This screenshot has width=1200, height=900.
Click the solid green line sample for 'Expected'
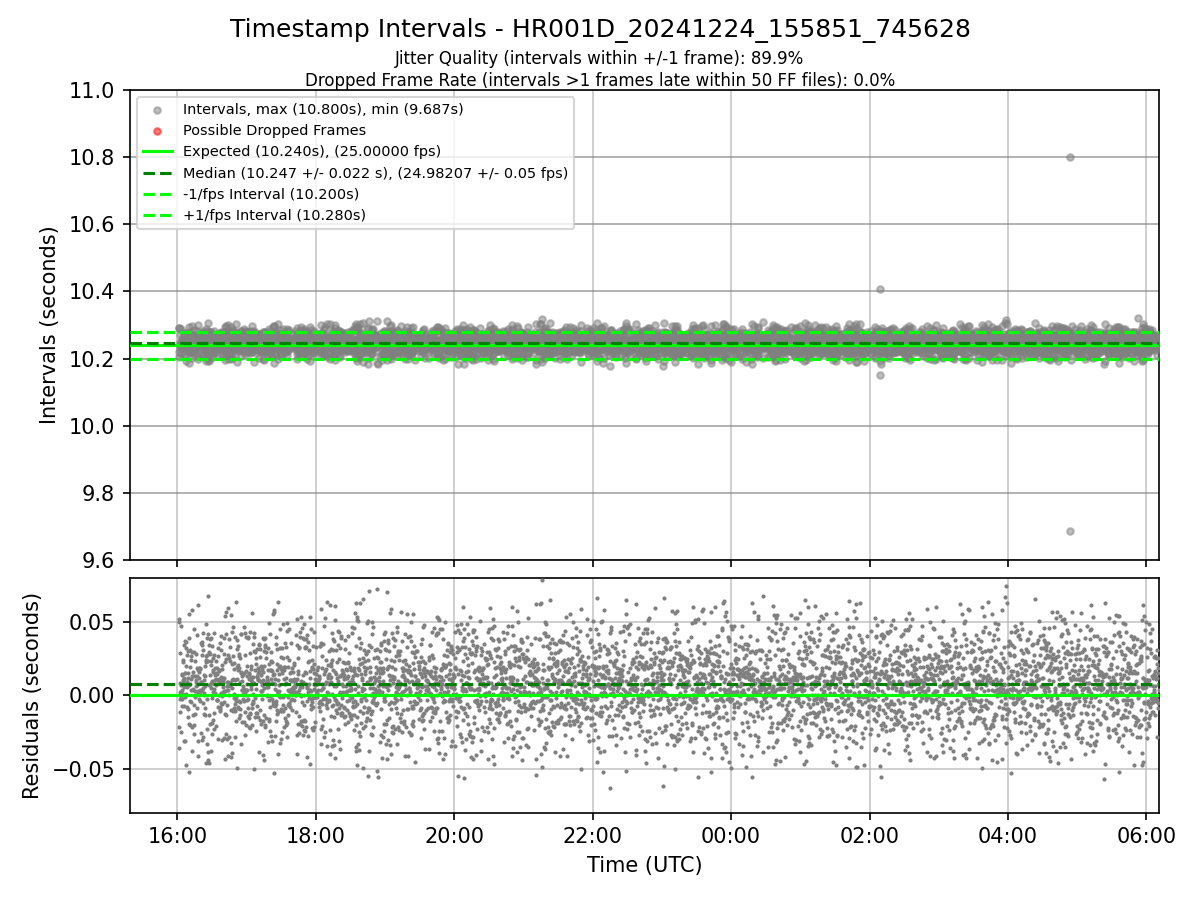click(157, 151)
